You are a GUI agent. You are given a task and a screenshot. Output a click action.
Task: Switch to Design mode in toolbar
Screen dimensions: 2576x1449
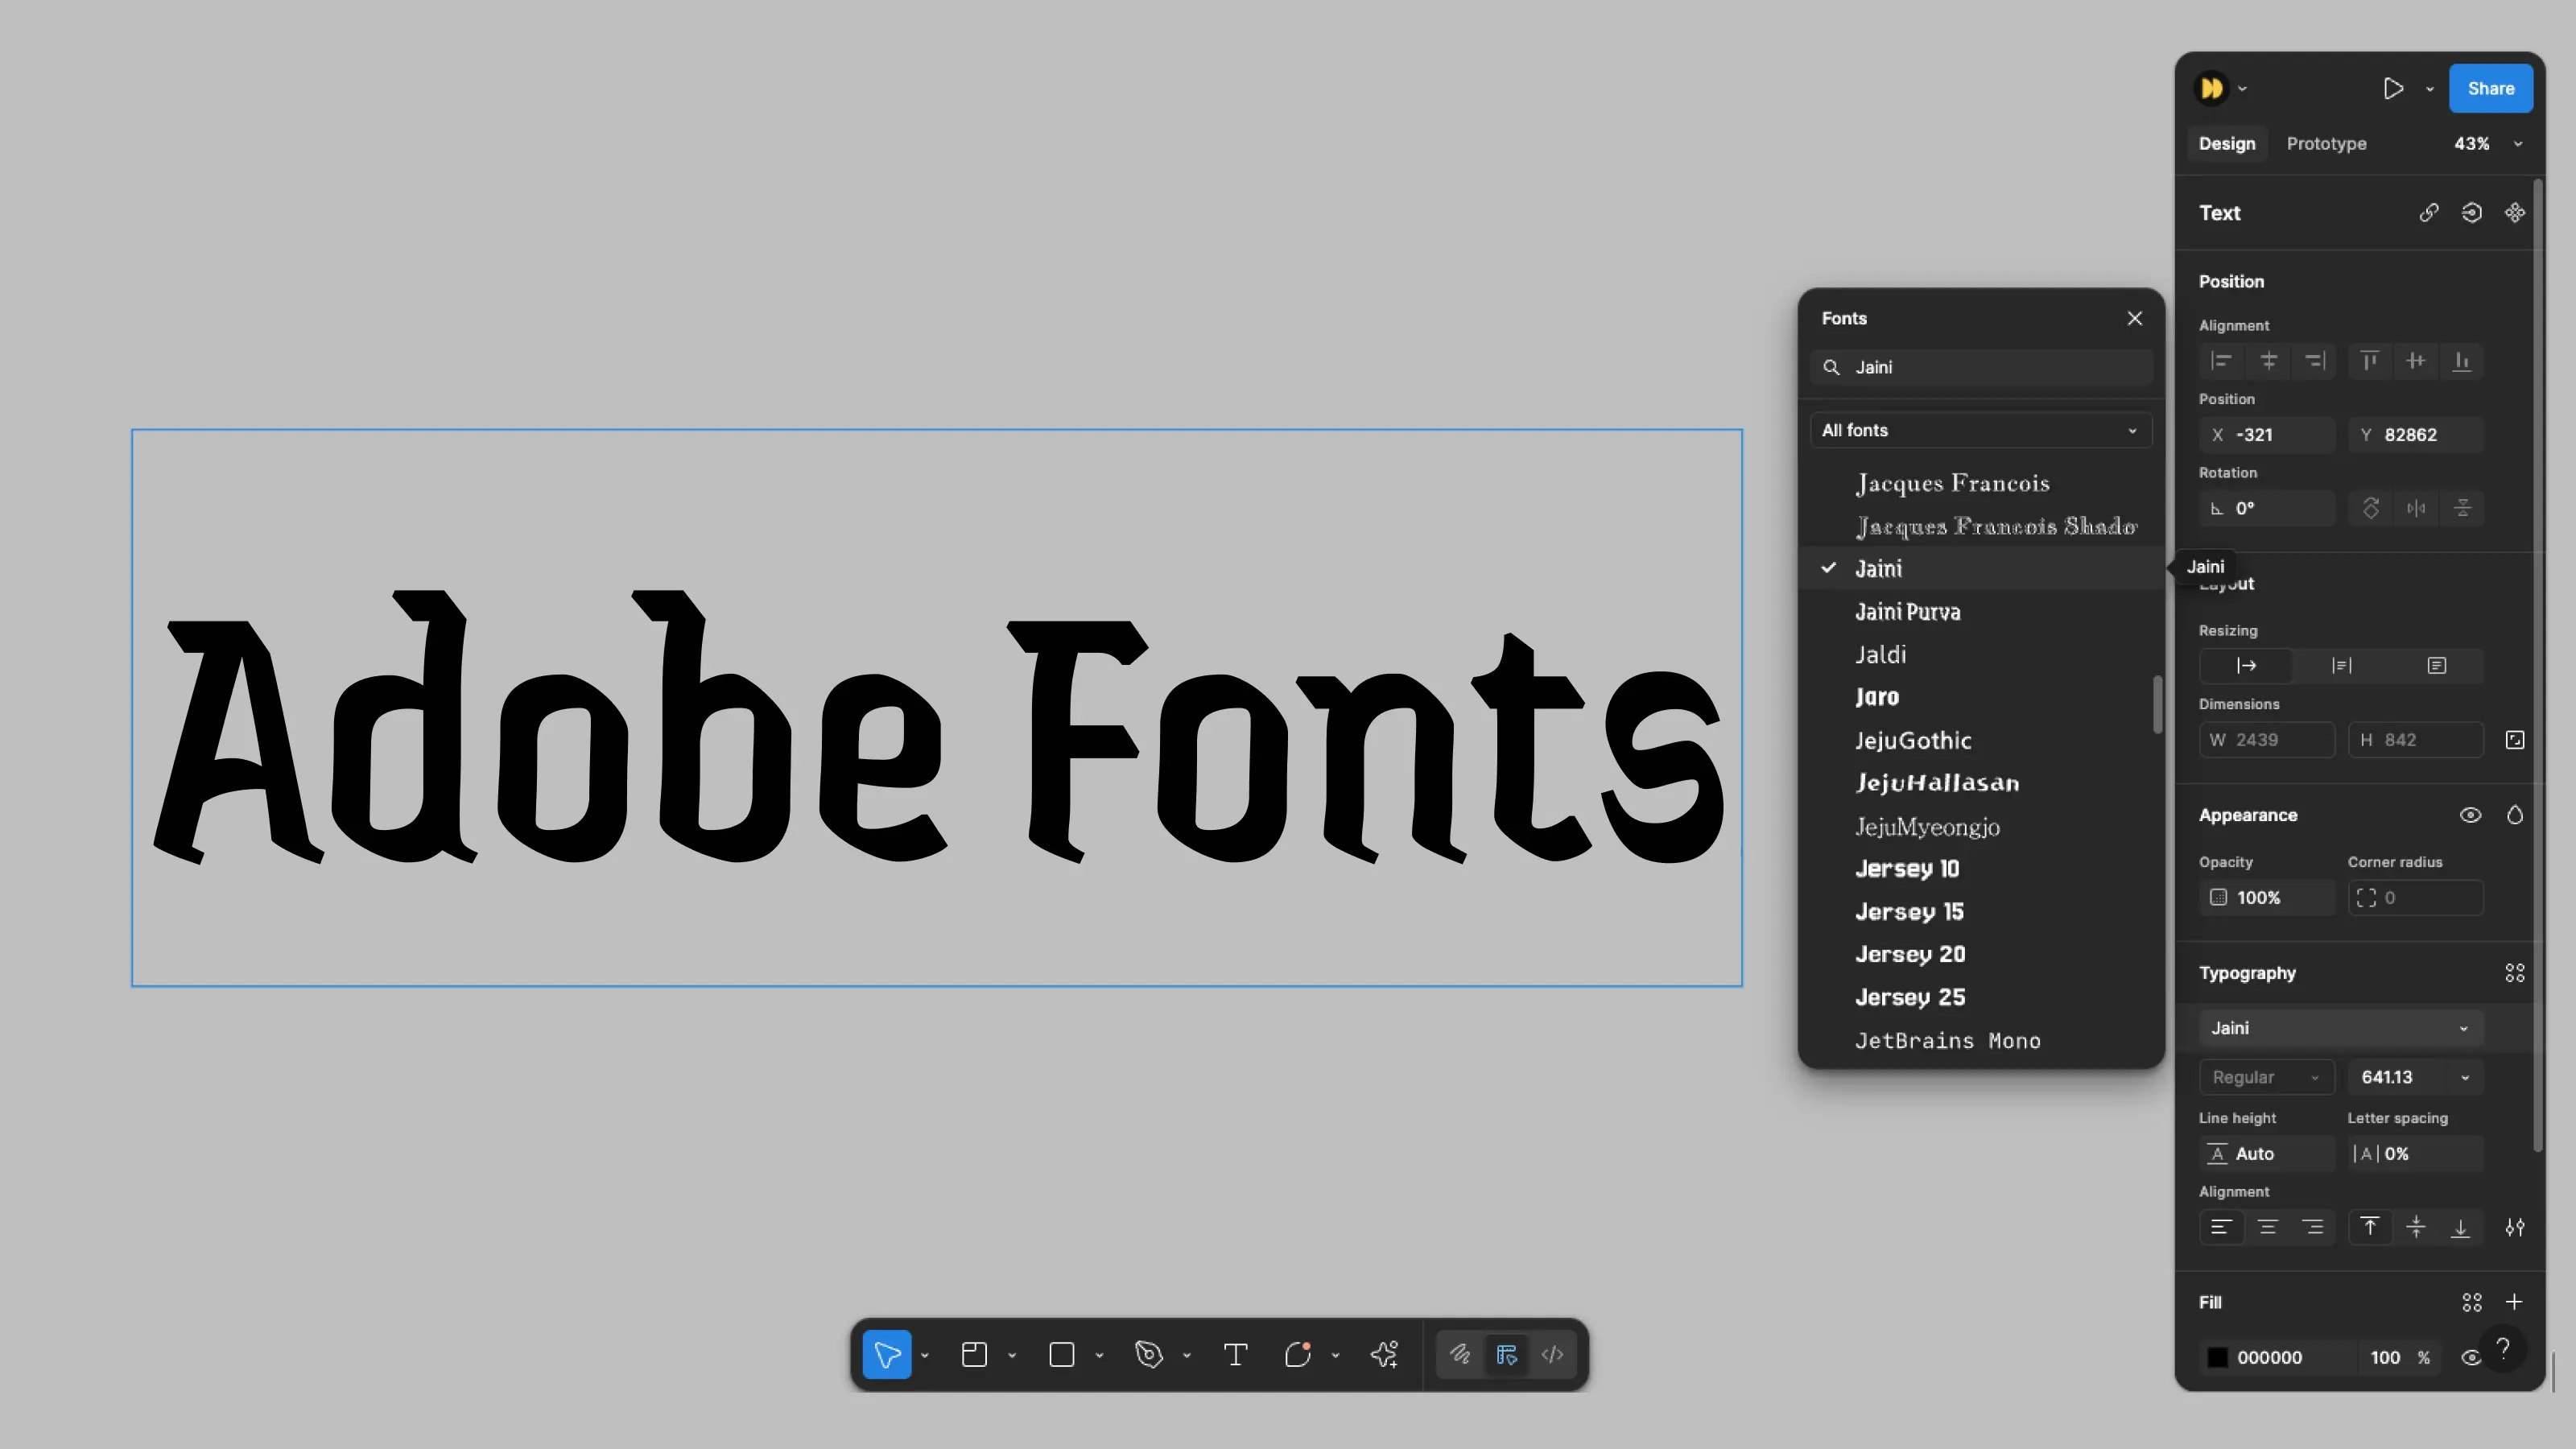click(x=1507, y=1355)
